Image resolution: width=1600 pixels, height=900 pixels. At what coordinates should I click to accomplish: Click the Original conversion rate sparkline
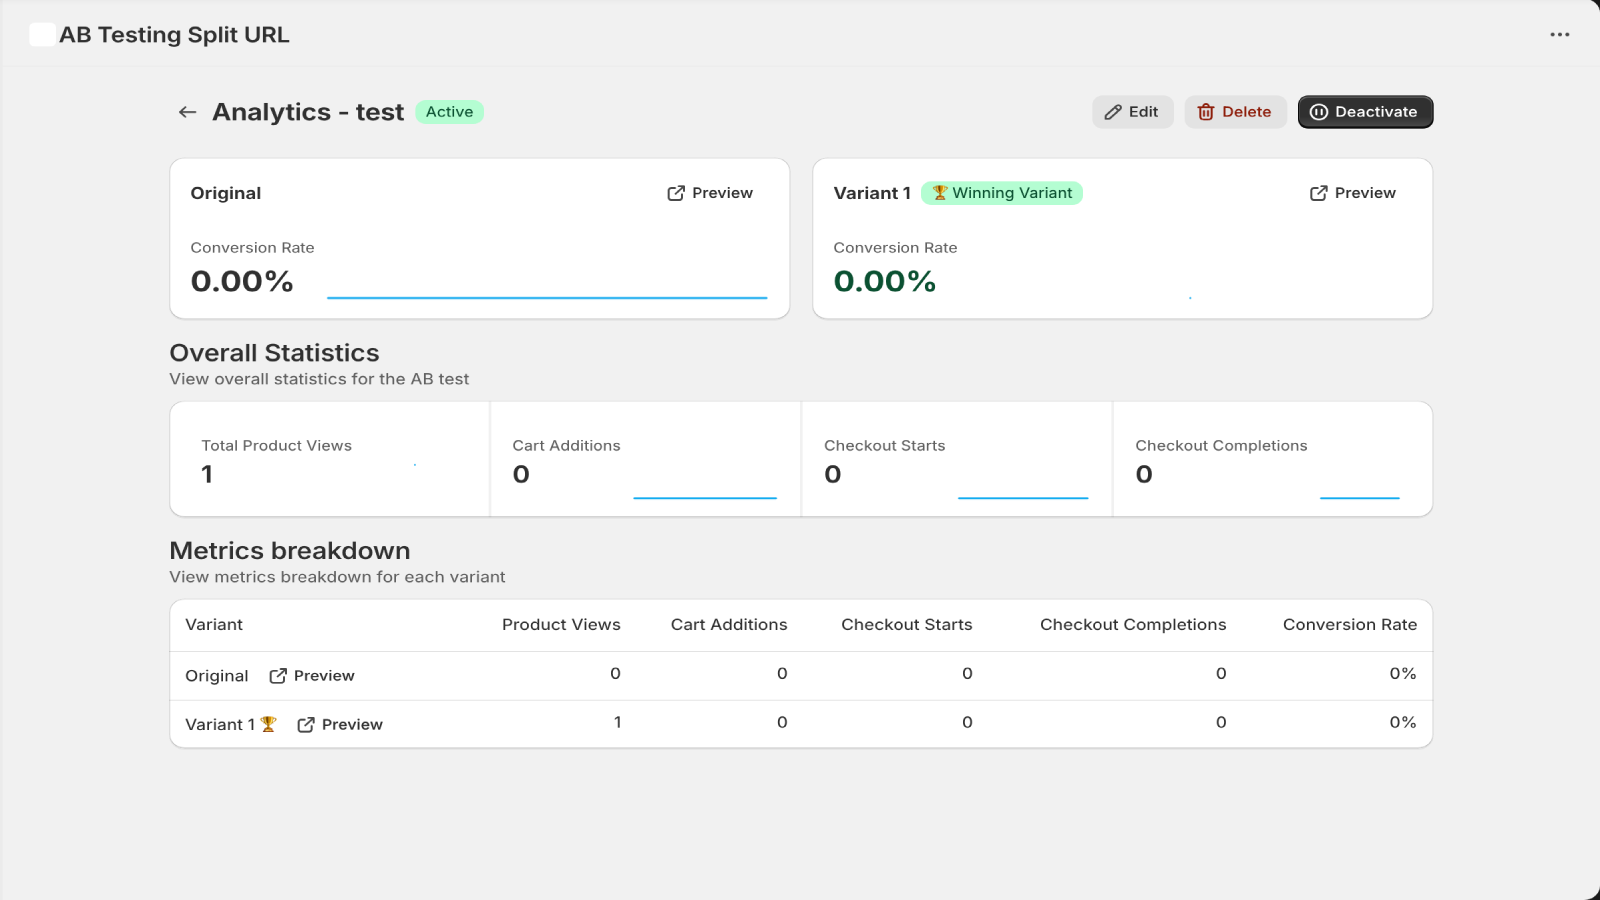tap(547, 297)
